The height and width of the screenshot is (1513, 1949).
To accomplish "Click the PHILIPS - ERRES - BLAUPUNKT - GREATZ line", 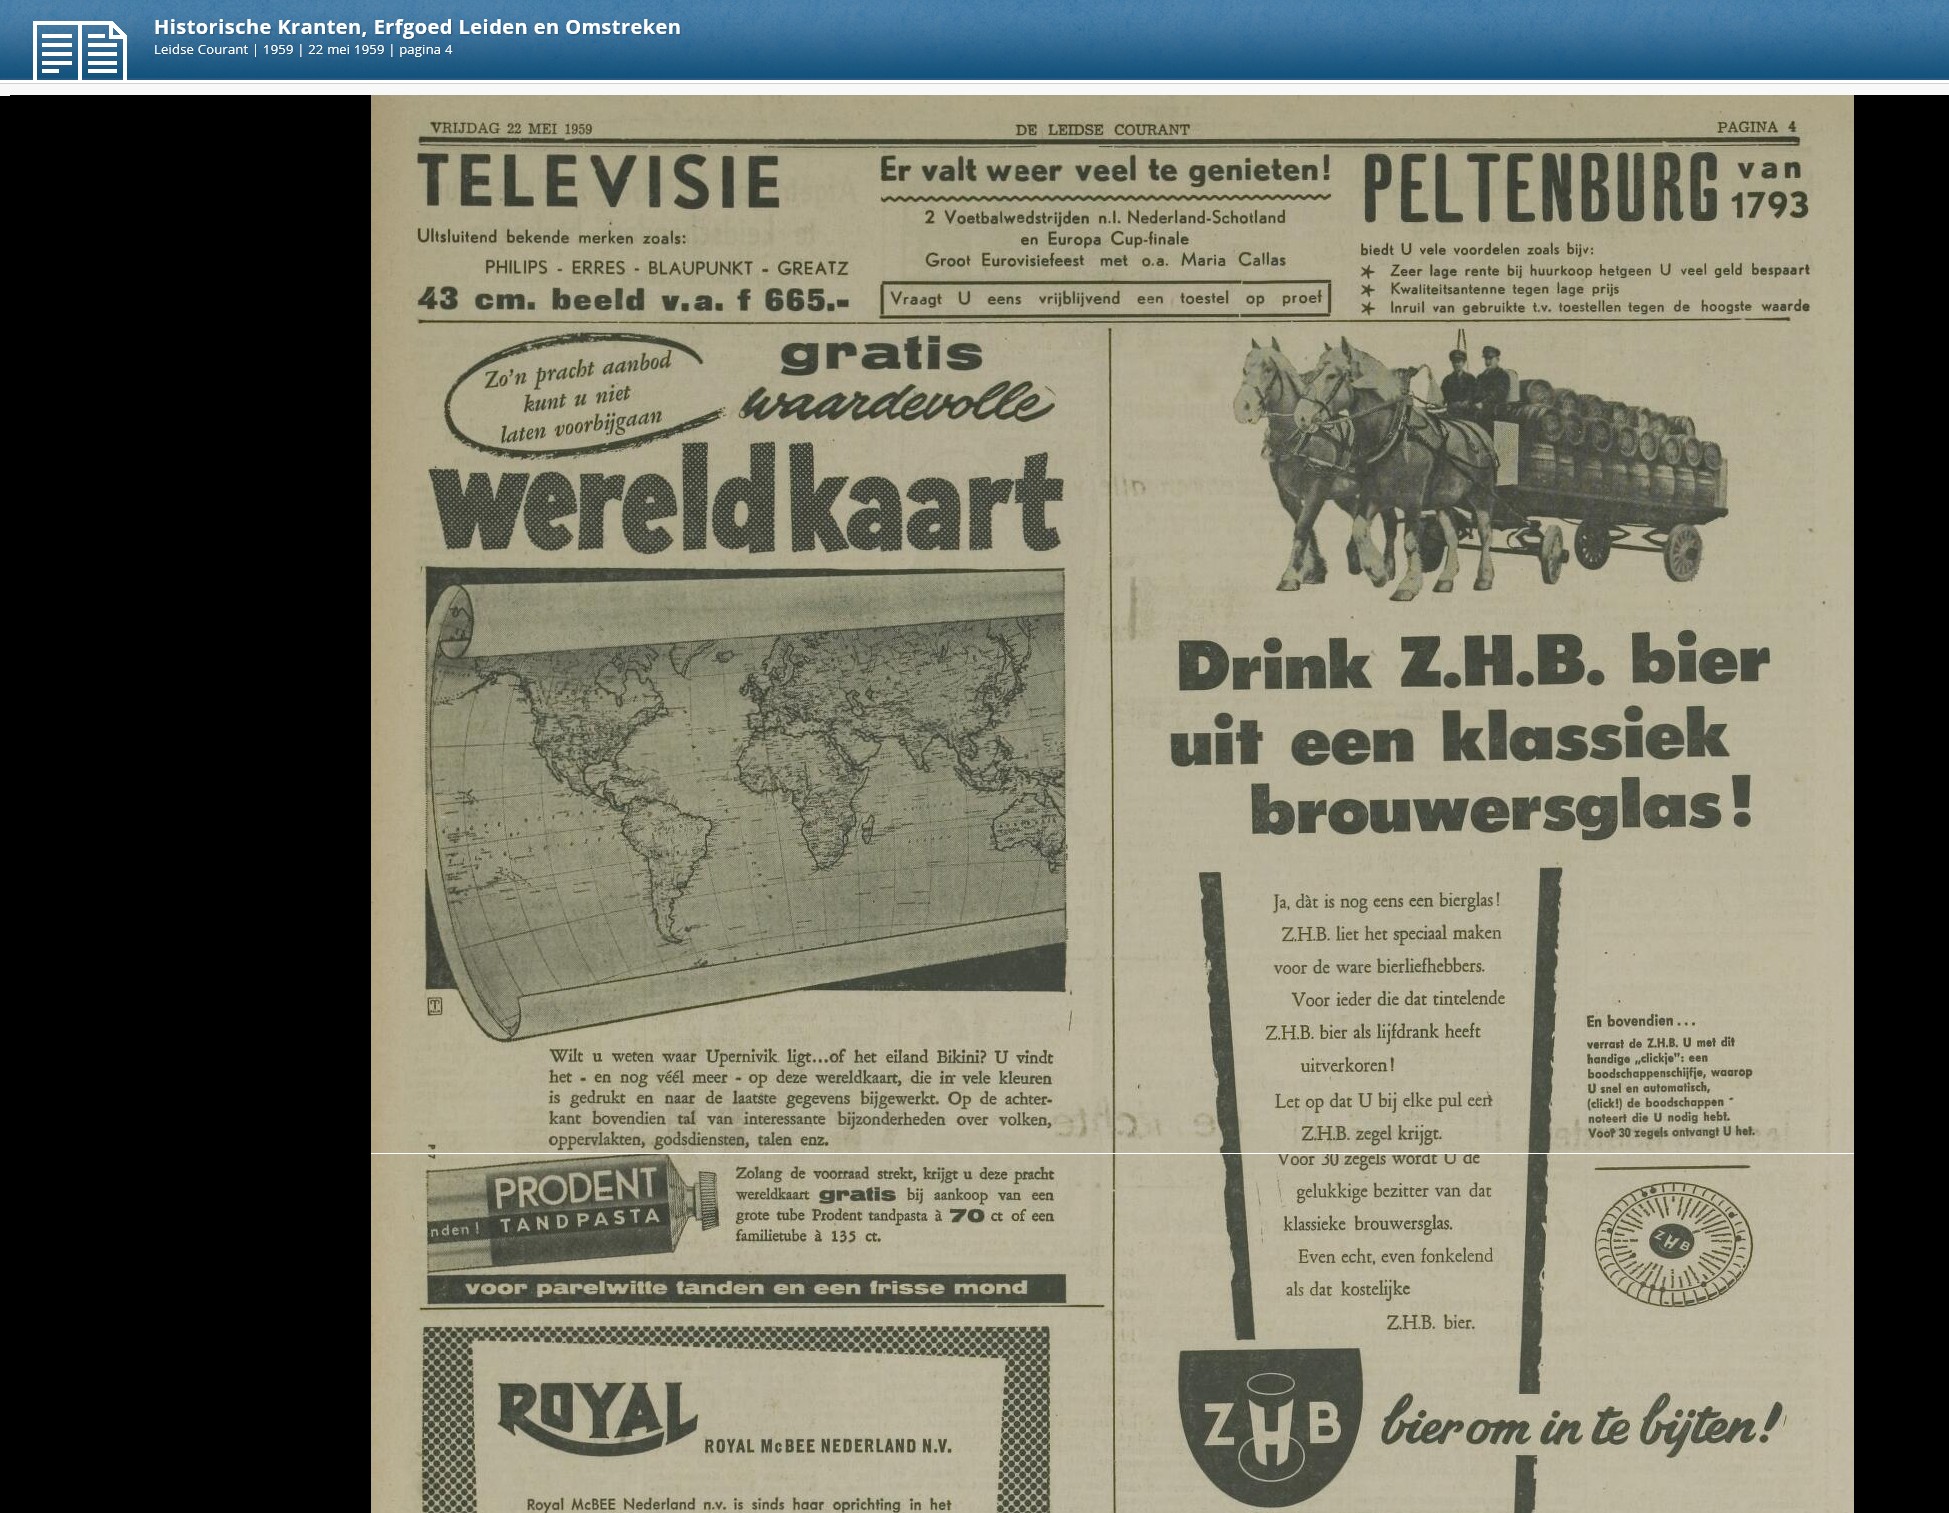I will click(666, 268).
